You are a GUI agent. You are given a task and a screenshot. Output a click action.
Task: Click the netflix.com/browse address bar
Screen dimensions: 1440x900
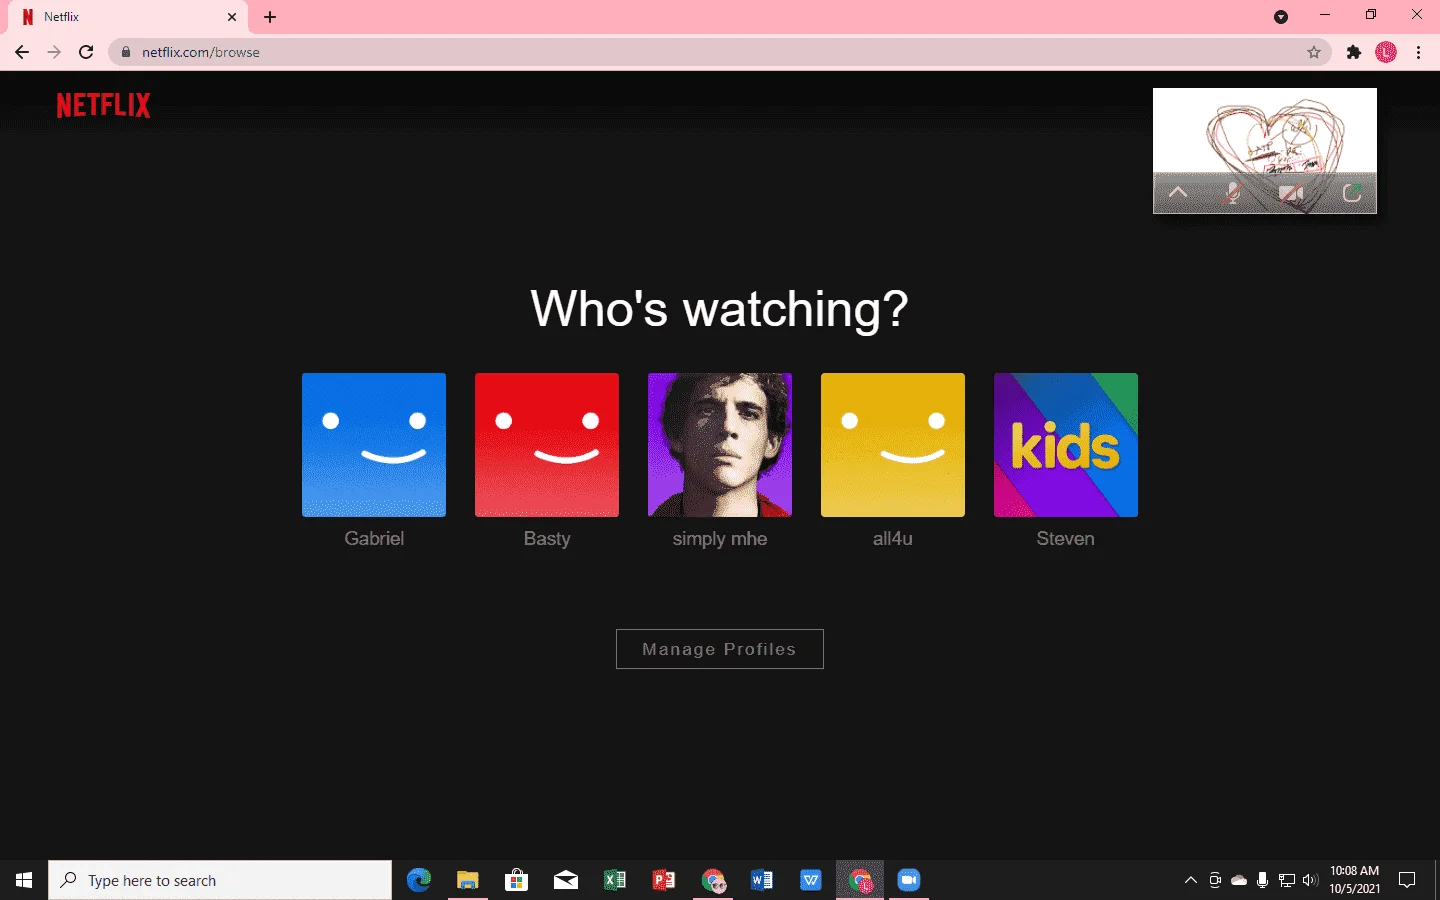pos(720,52)
